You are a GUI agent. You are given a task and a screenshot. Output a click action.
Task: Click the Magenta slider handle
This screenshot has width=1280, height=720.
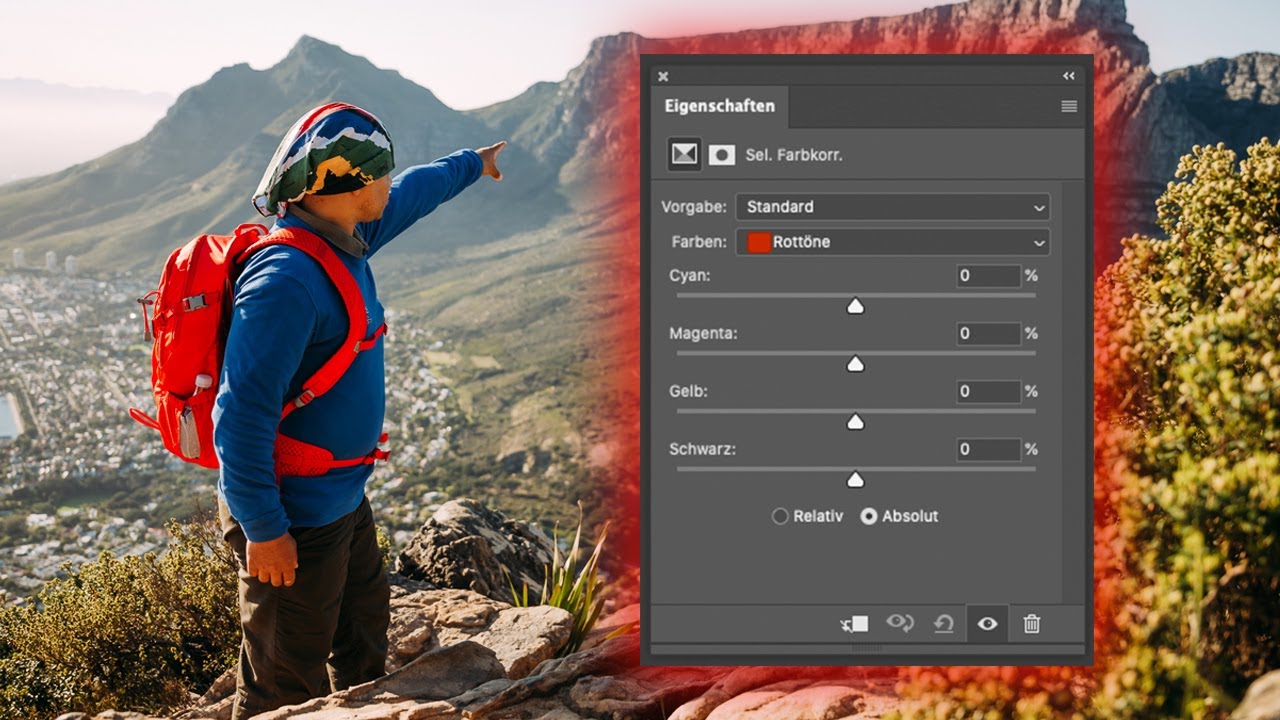[x=855, y=364]
